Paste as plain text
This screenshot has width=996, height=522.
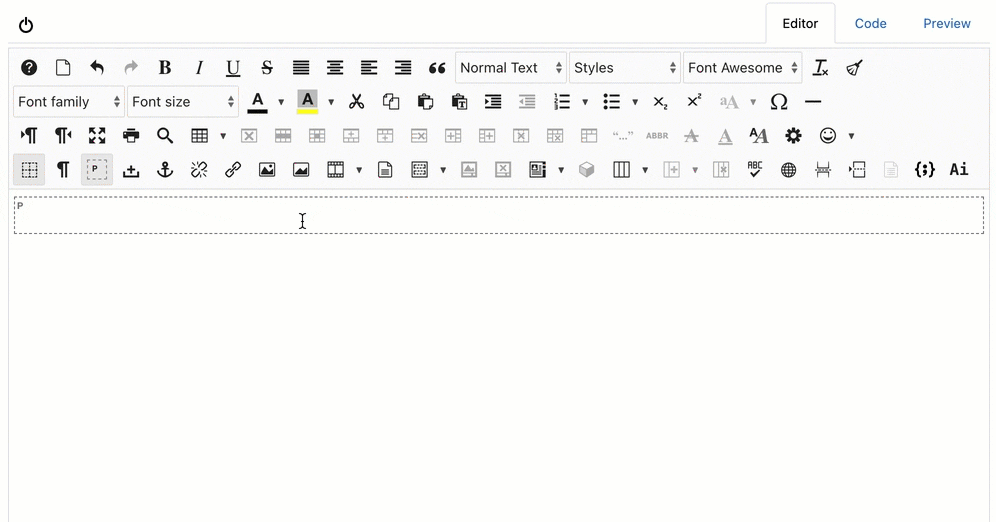click(x=459, y=102)
